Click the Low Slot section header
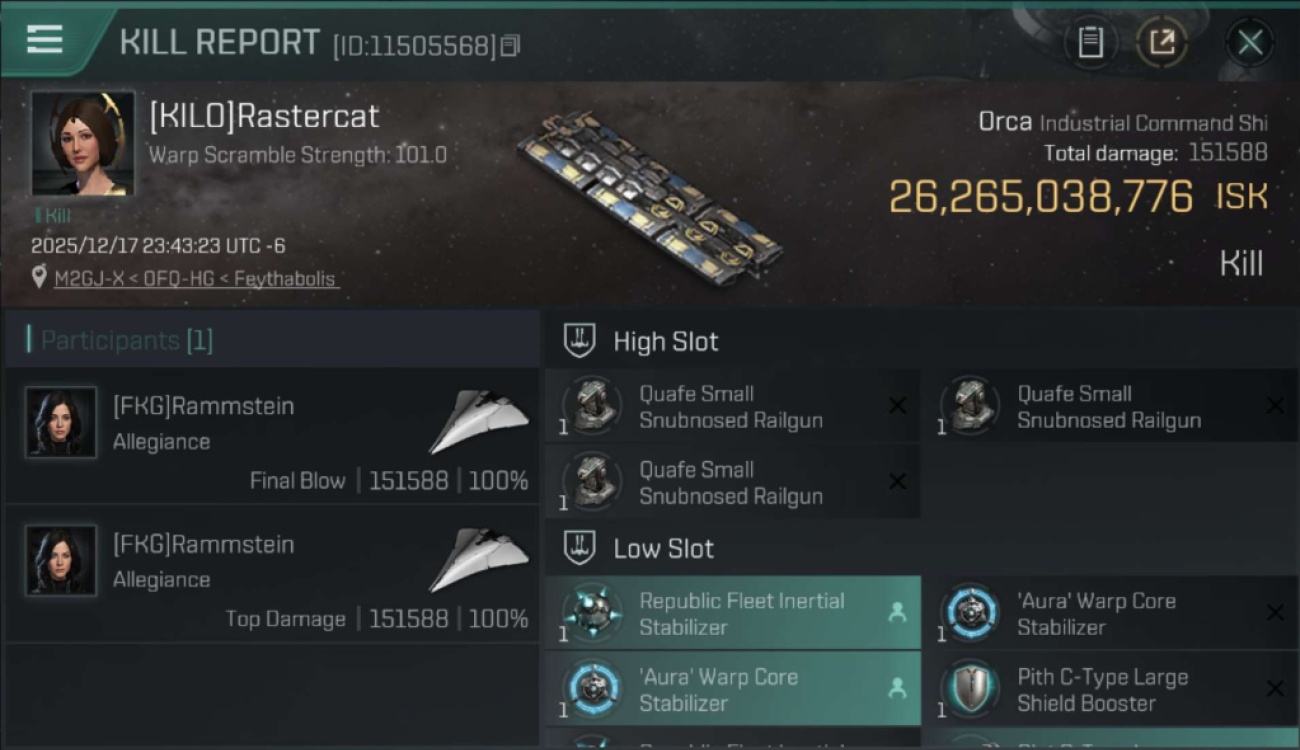This screenshot has width=1300, height=750. tap(663, 549)
